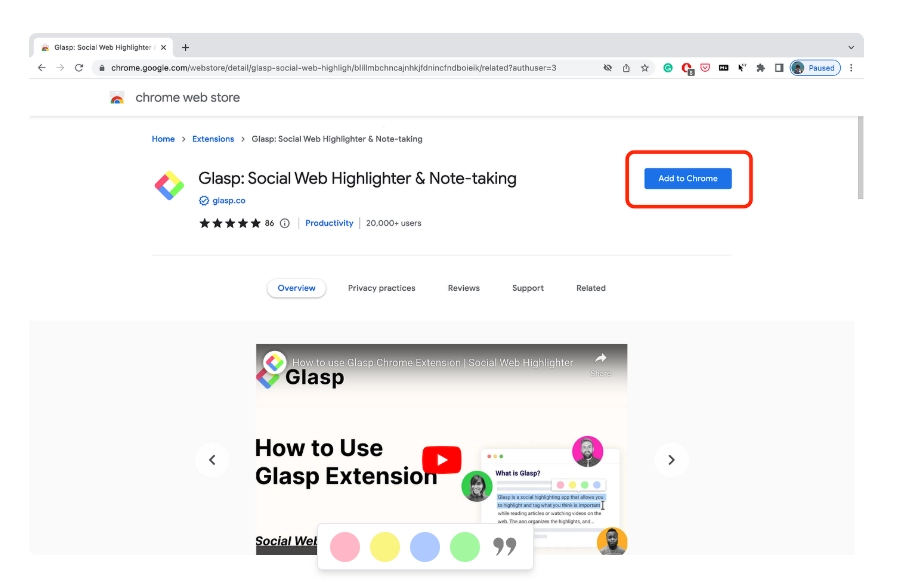Click the page vertical scrollbar
The image size is (905, 582).
pyautogui.click(x=860, y=158)
